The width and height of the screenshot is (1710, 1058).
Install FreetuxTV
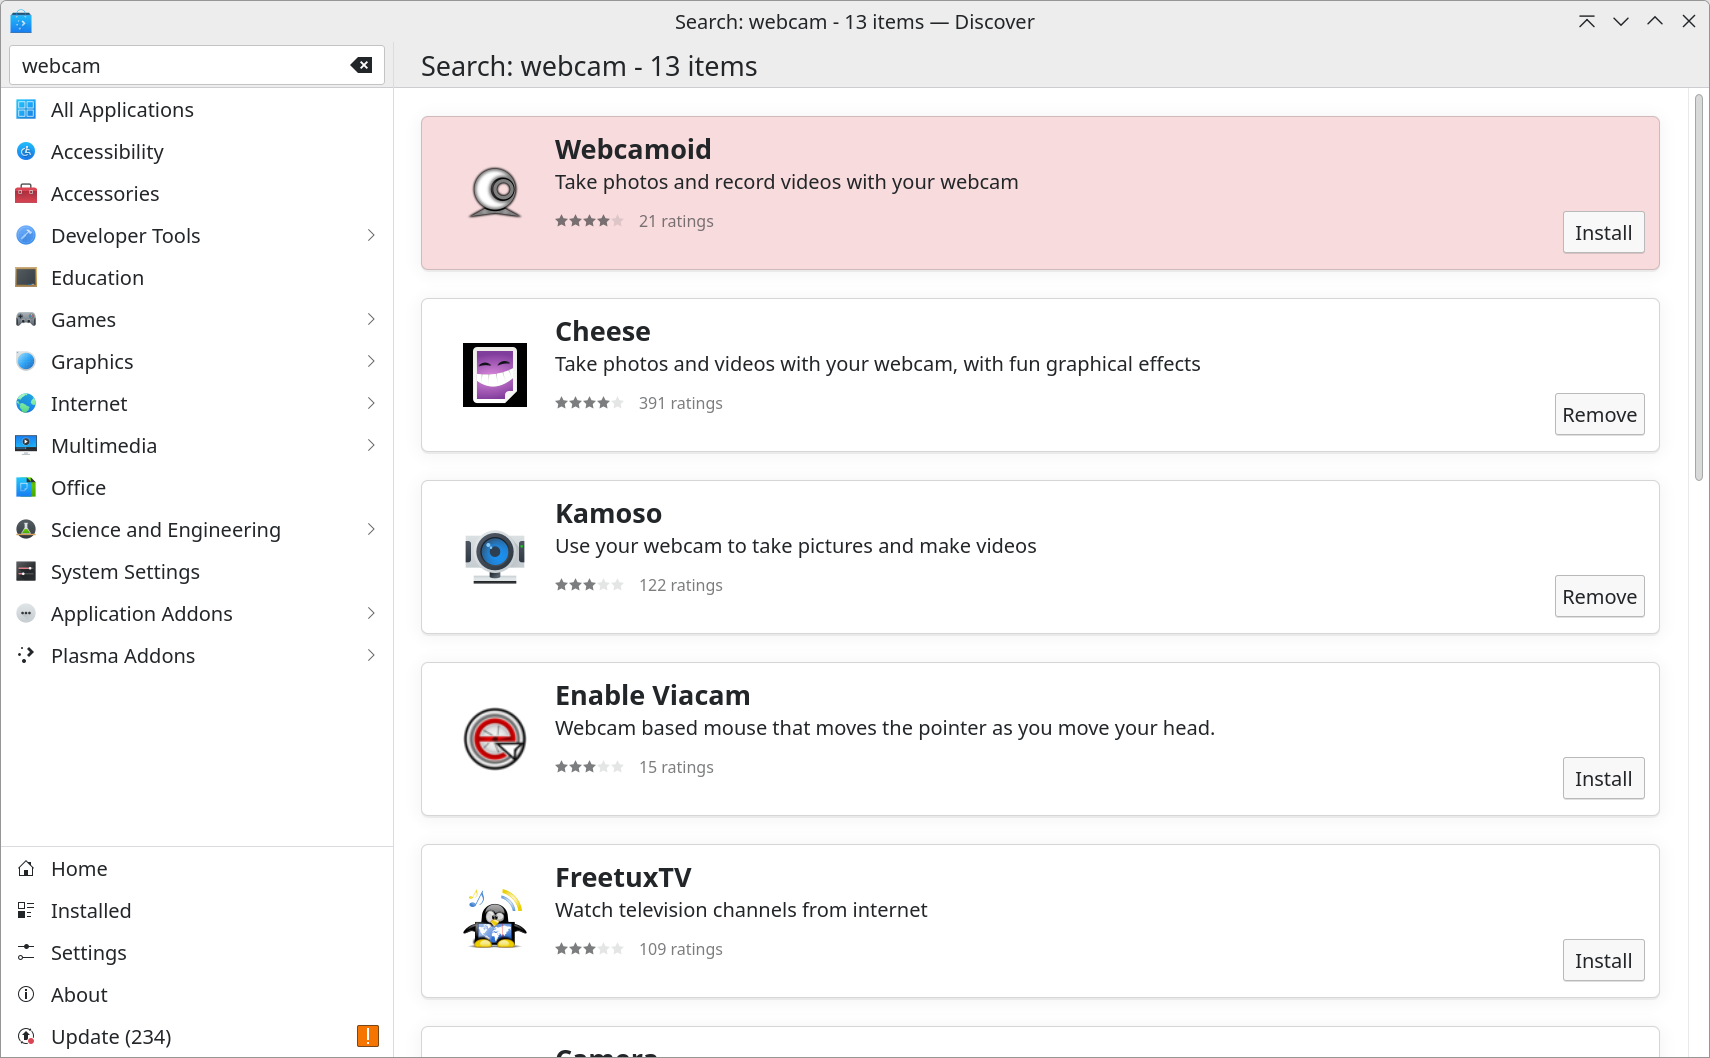[x=1603, y=960]
